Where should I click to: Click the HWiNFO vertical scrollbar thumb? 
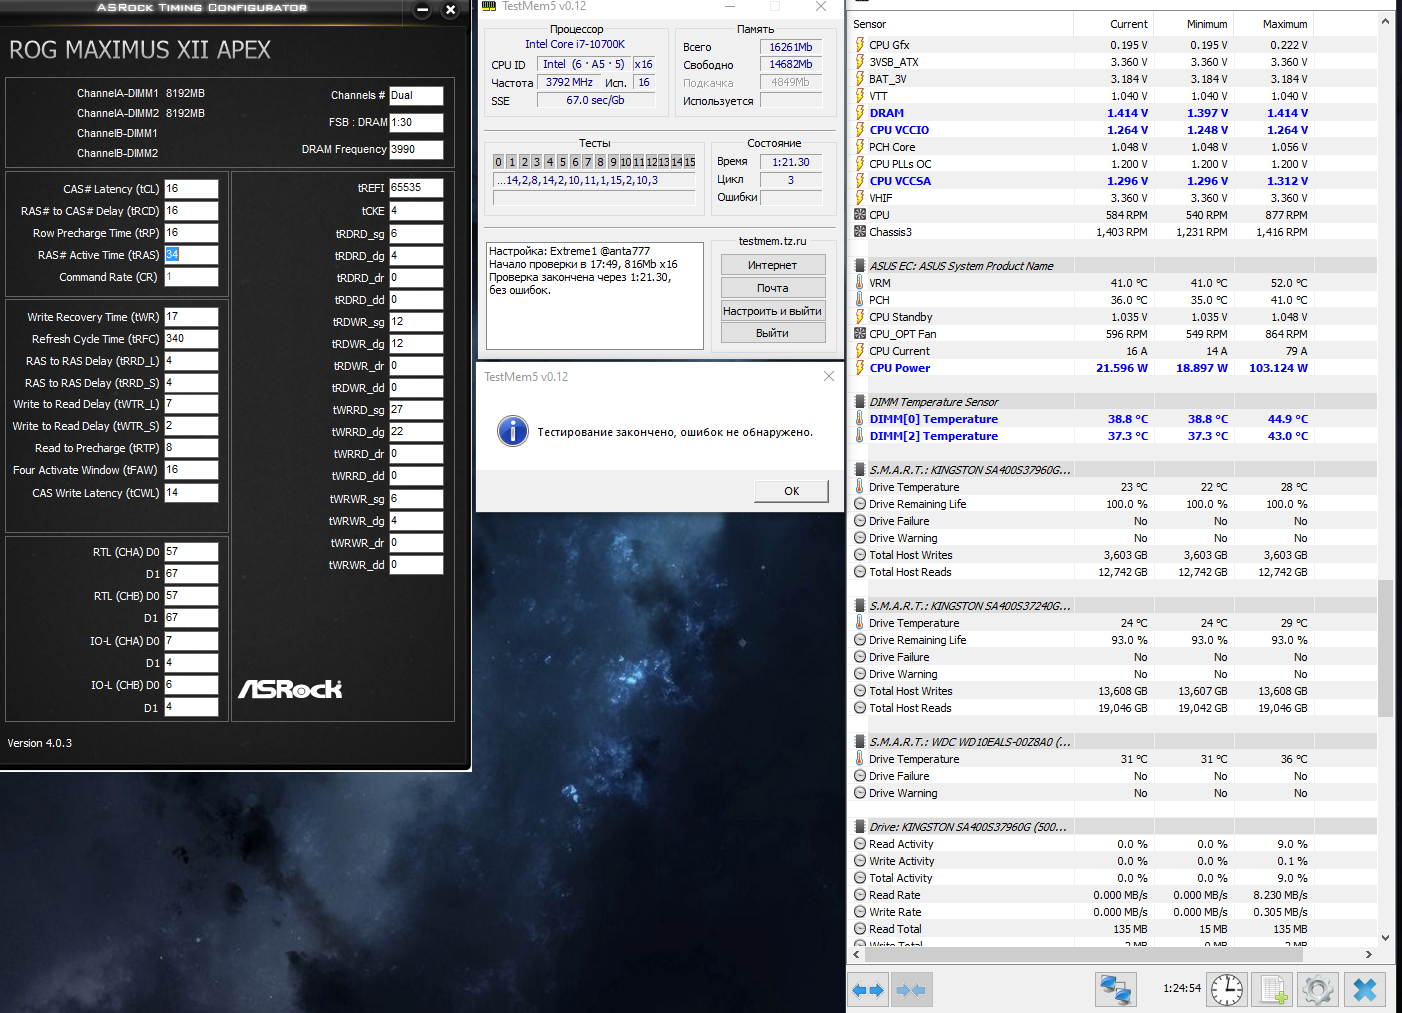pyautogui.click(x=1385, y=648)
